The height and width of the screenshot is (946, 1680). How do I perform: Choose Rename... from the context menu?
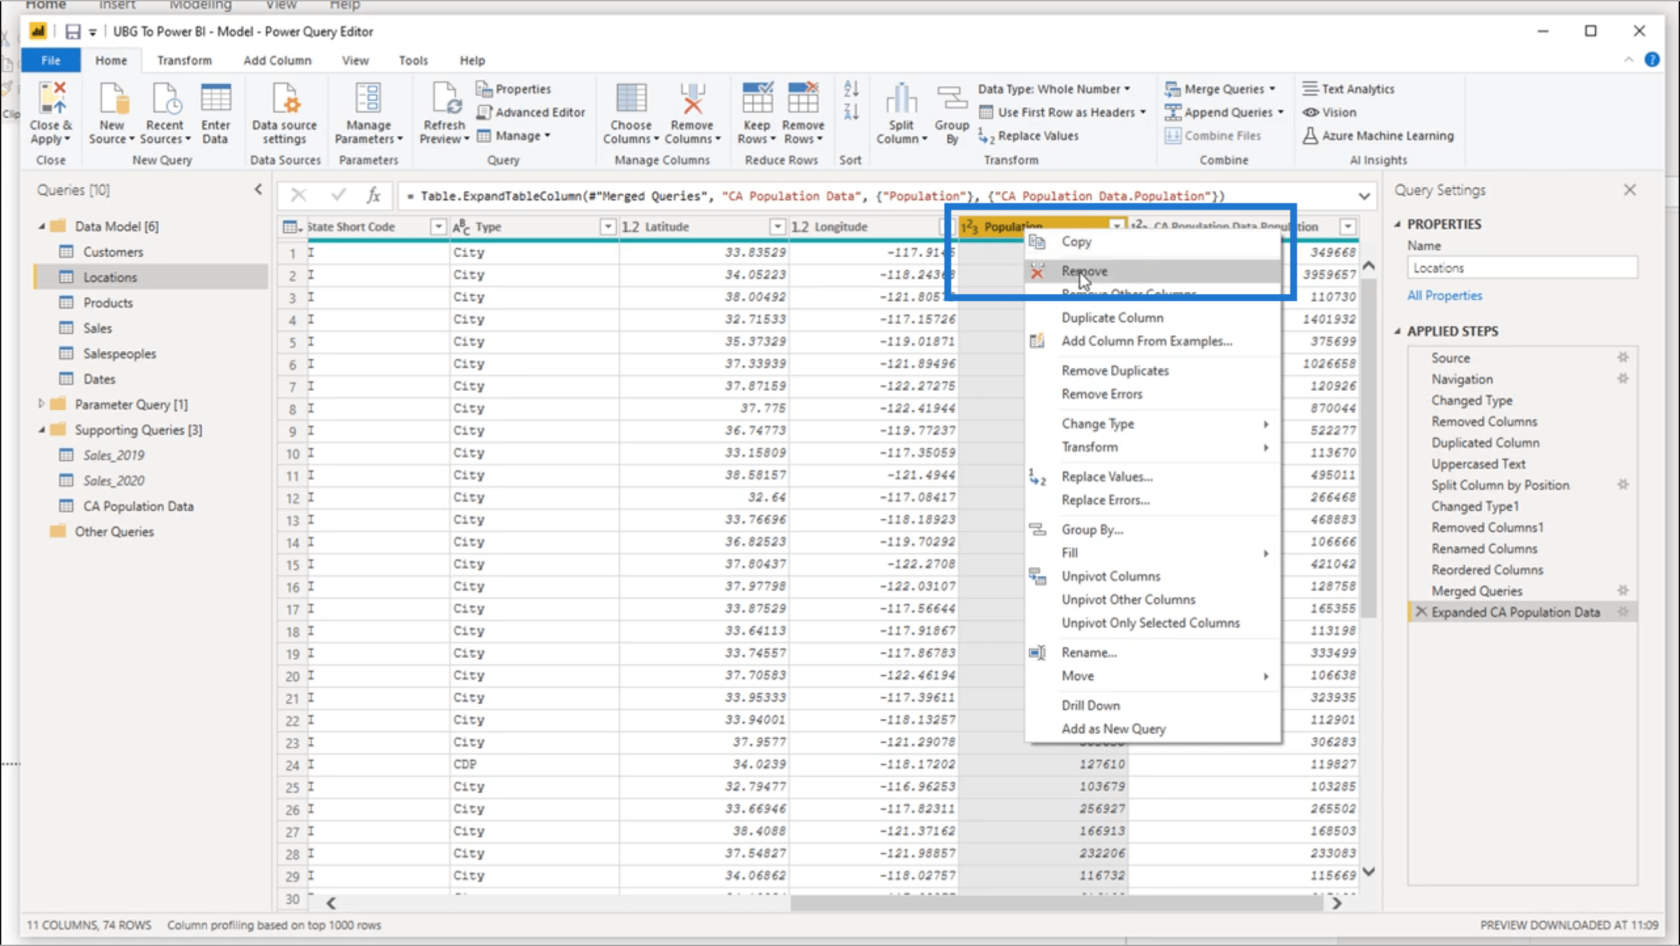coord(1153,653)
